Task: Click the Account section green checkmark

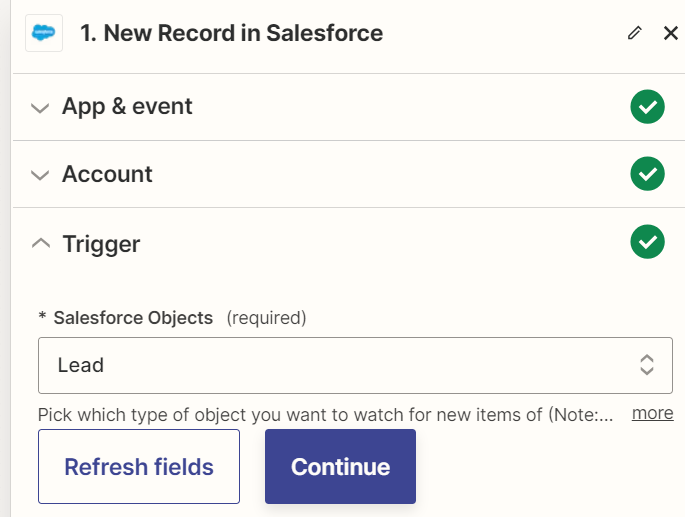Action: (x=647, y=174)
